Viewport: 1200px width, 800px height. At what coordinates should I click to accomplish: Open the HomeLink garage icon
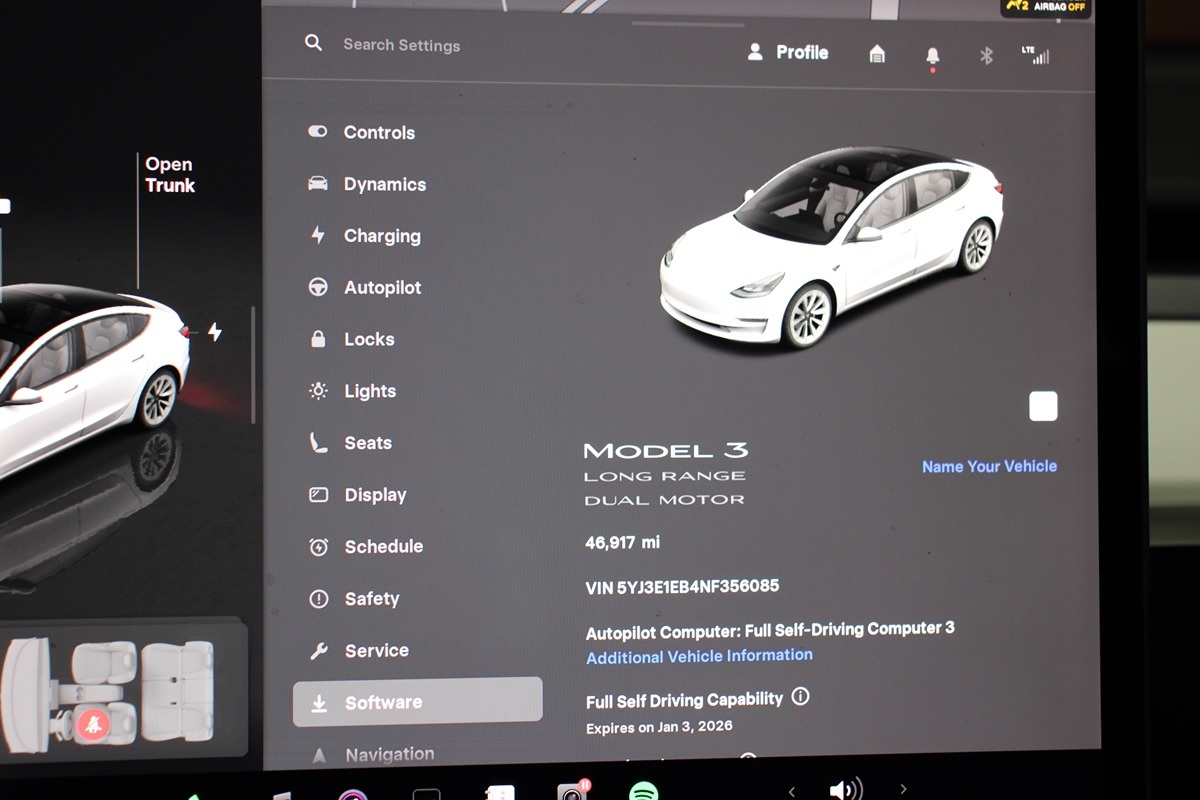pos(877,54)
